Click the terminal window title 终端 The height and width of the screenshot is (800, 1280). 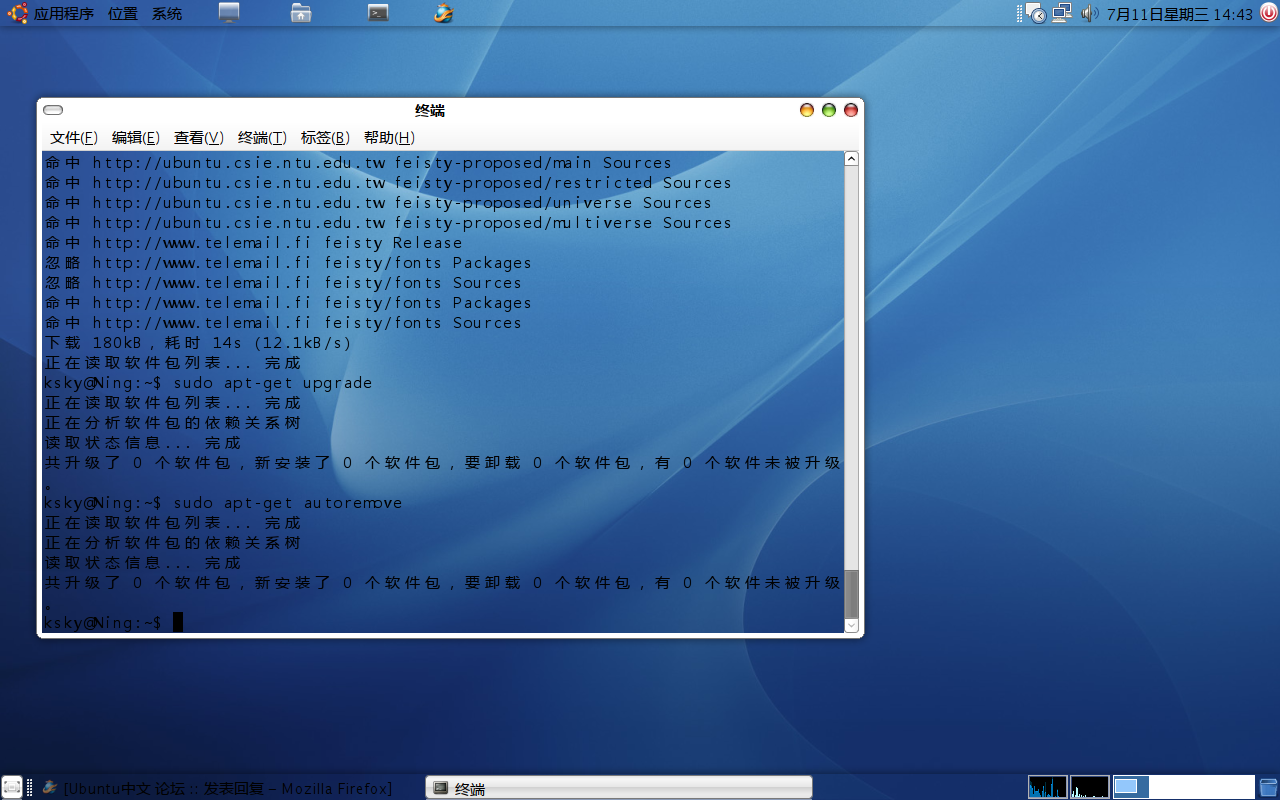pyautogui.click(x=430, y=110)
